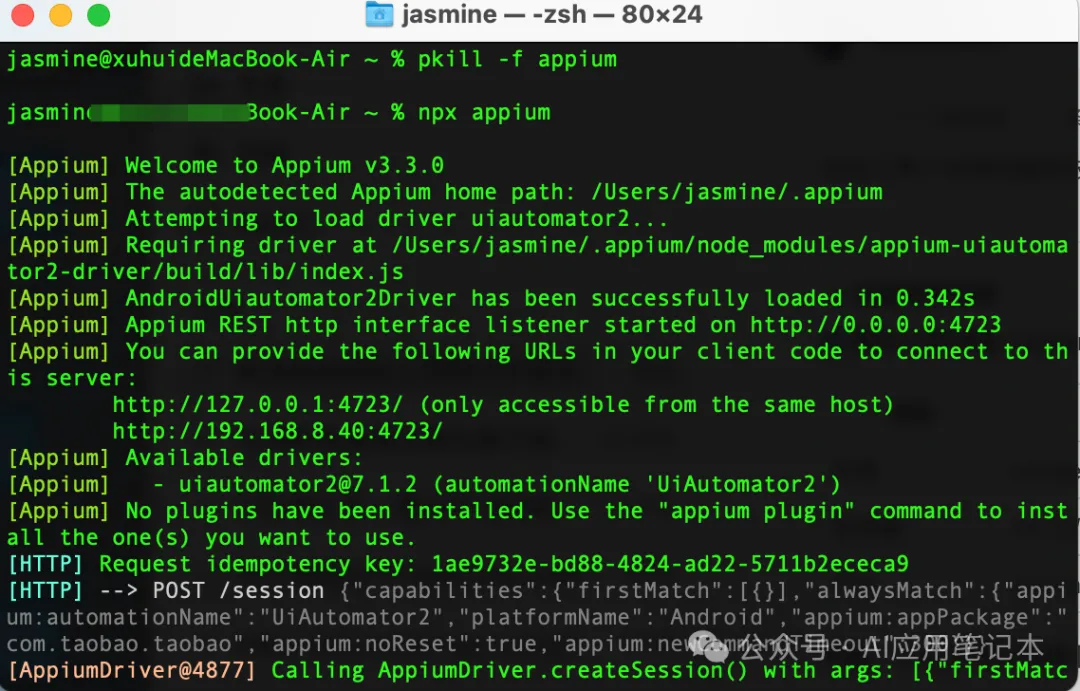Click 'AppiumDriver.createSession()' text
This screenshot has height=691, width=1080.
(x=562, y=670)
